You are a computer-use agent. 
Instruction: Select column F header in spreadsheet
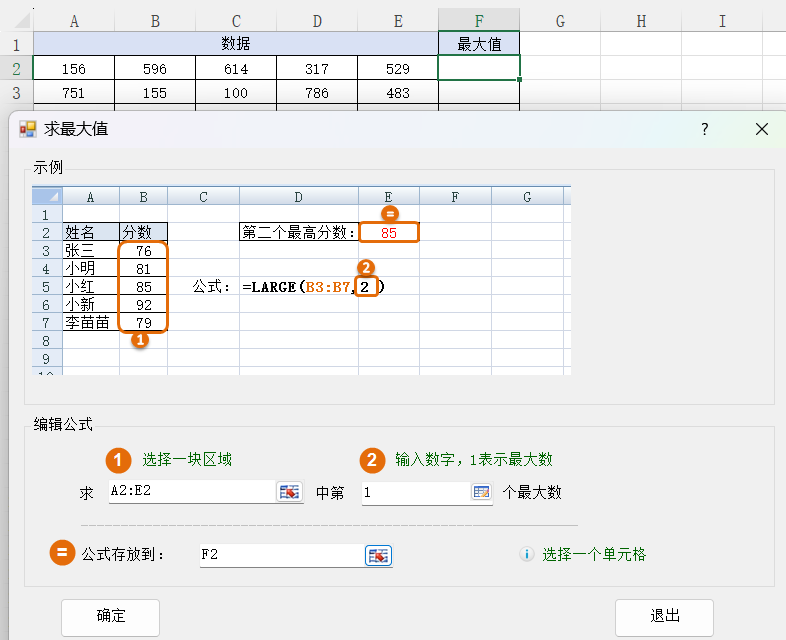pos(479,20)
